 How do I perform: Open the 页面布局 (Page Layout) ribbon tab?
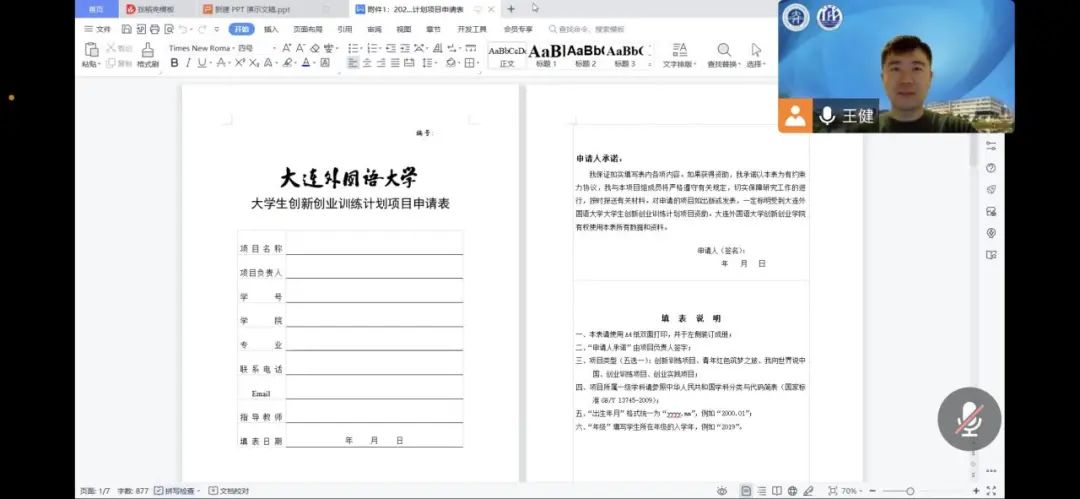pos(308,29)
